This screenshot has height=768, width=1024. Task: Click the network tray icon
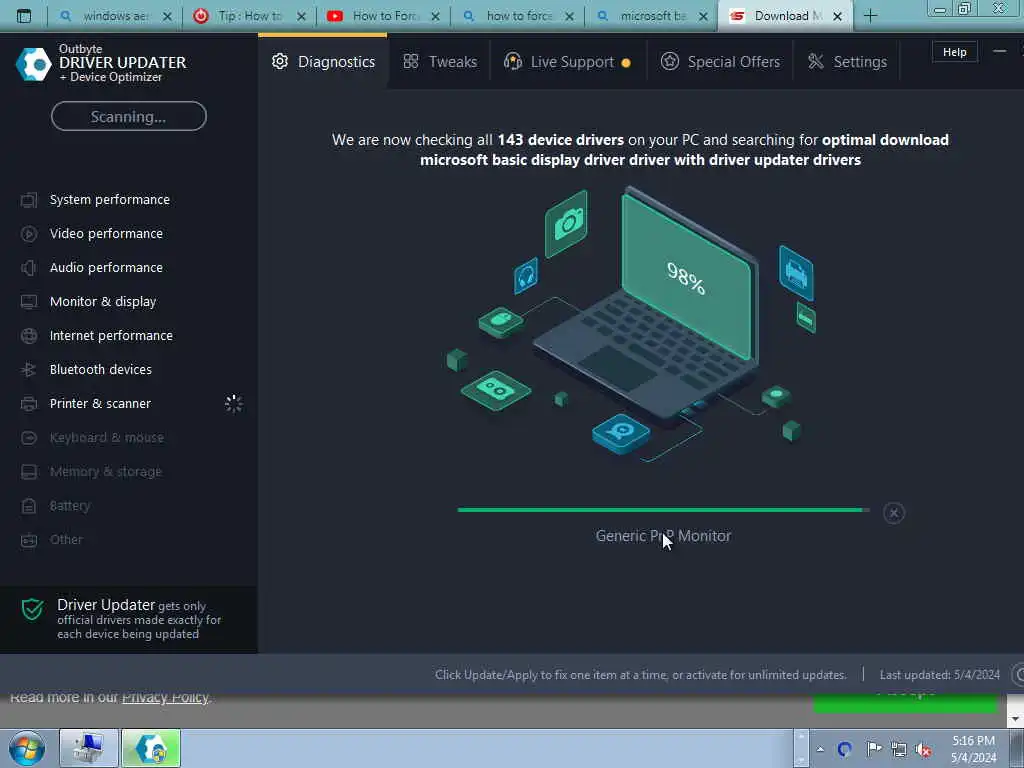click(899, 749)
